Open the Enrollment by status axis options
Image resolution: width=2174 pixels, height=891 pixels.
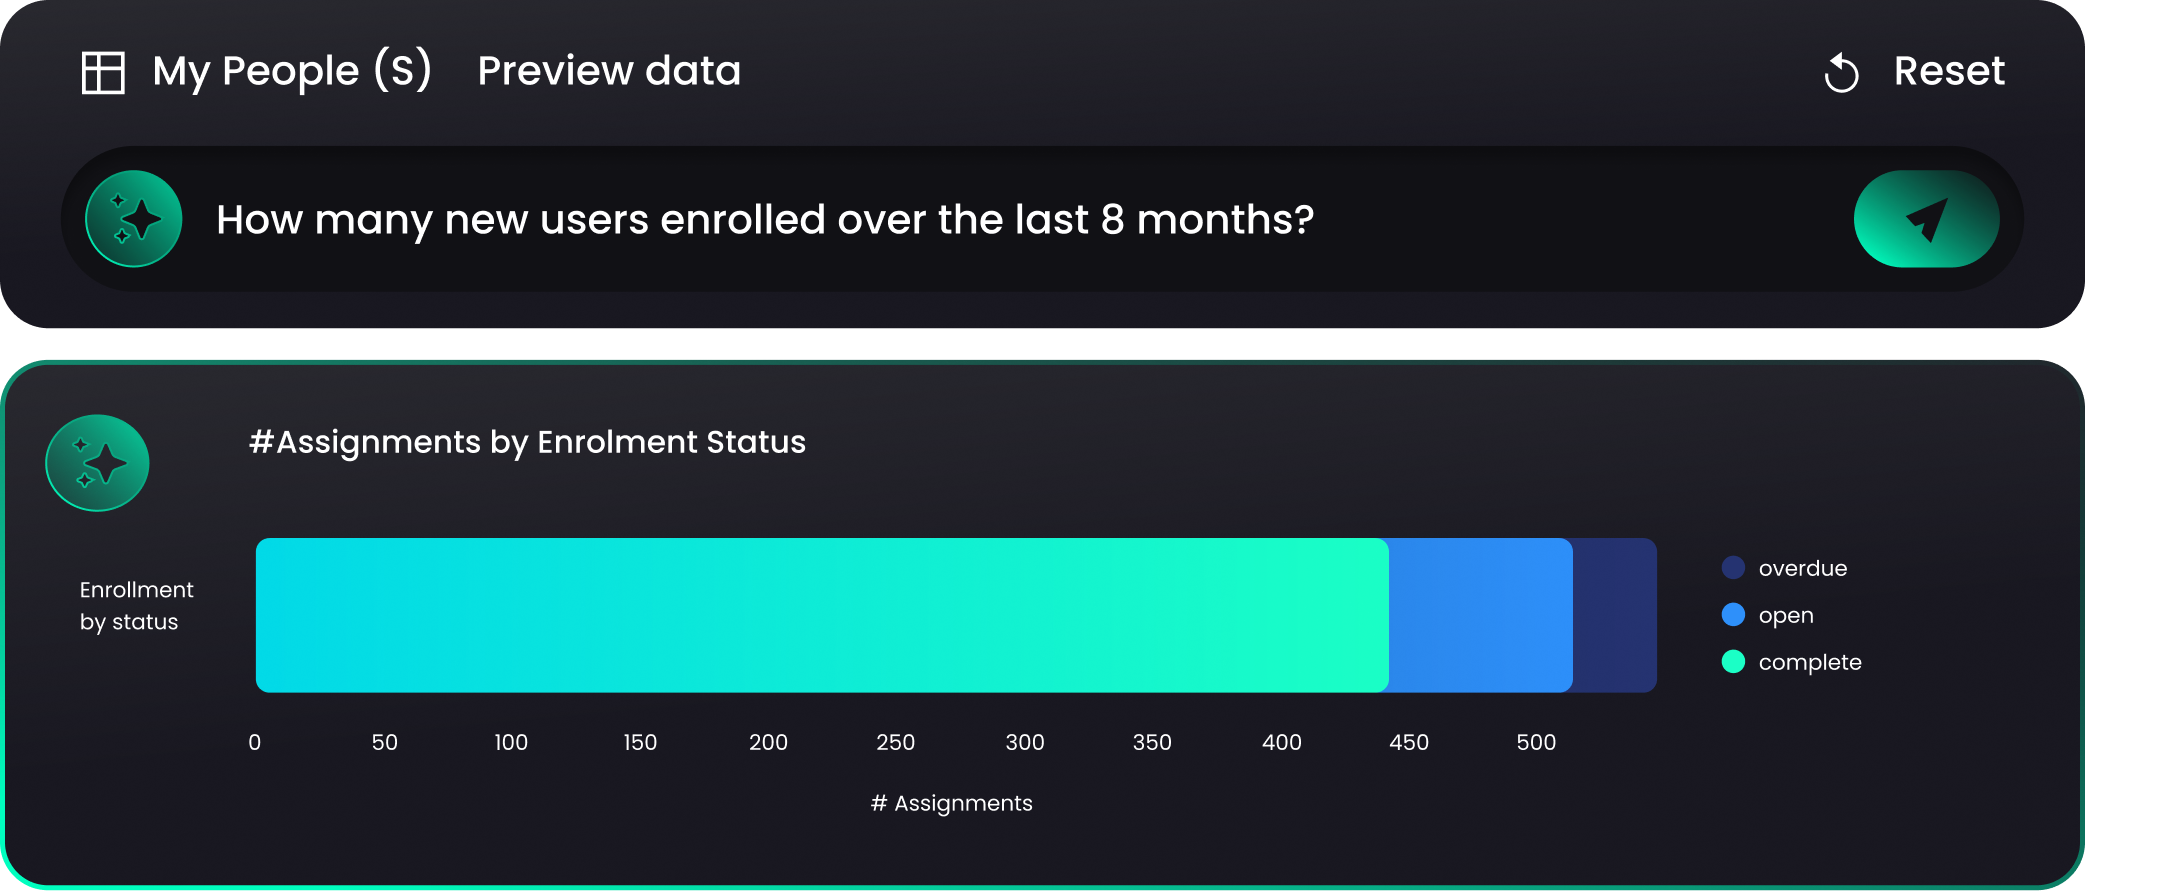[x=136, y=605]
